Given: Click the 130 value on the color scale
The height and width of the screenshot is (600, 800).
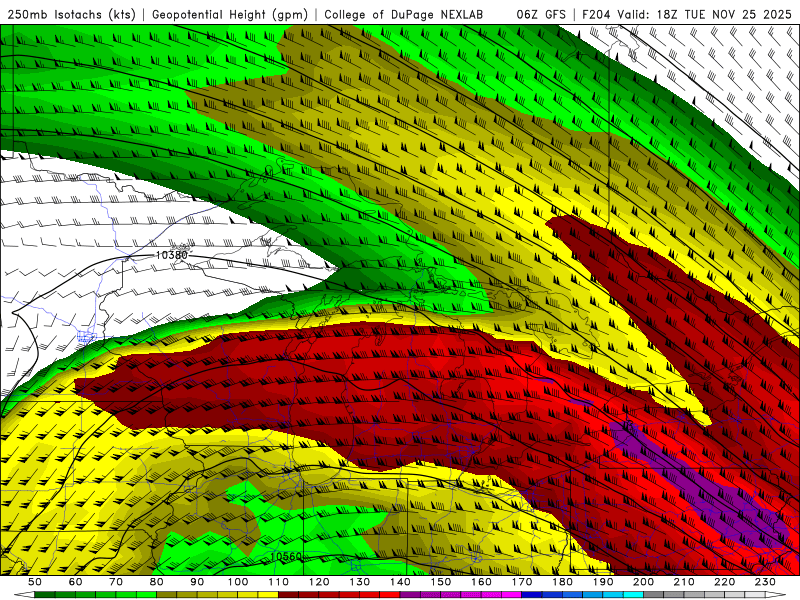Looking at the screenshot, I should coord(360,582).
